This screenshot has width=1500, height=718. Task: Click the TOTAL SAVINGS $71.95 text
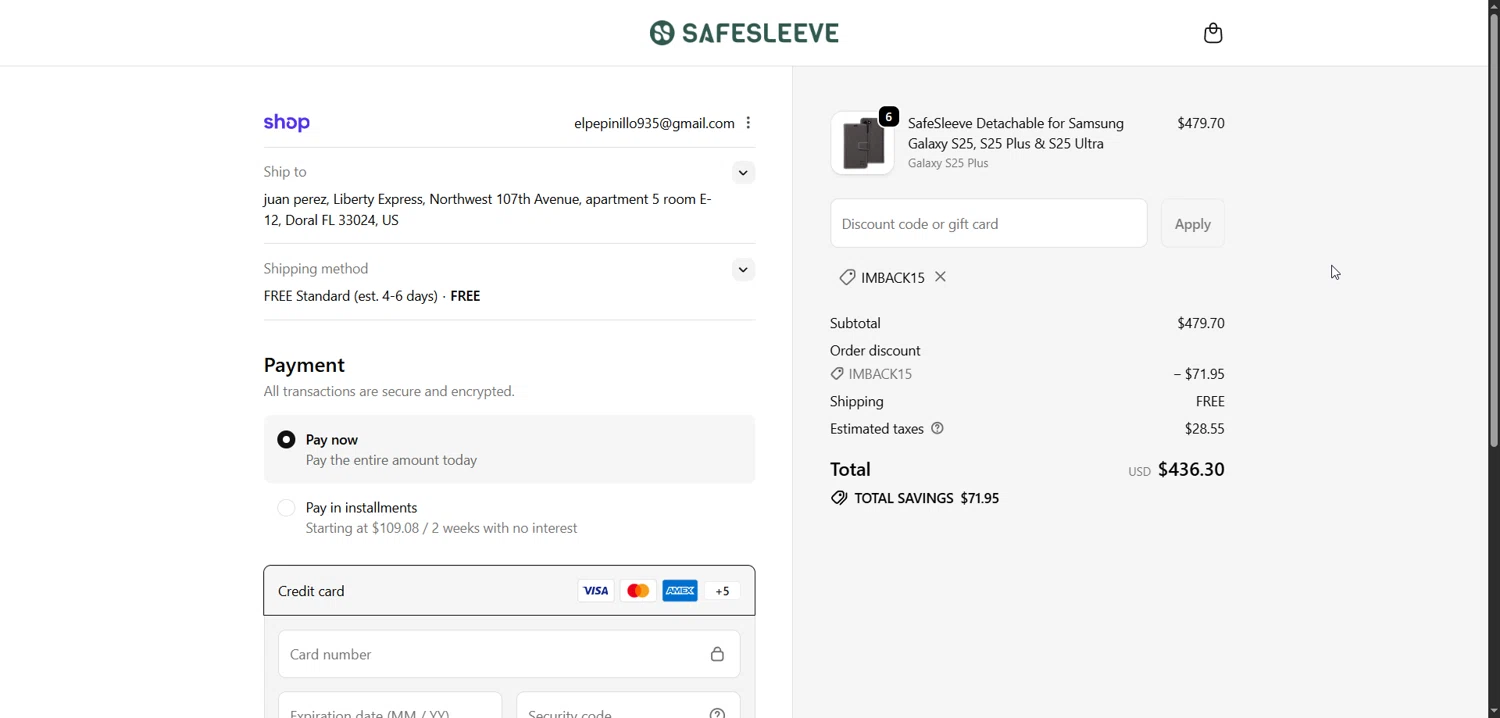pos(927,498)
